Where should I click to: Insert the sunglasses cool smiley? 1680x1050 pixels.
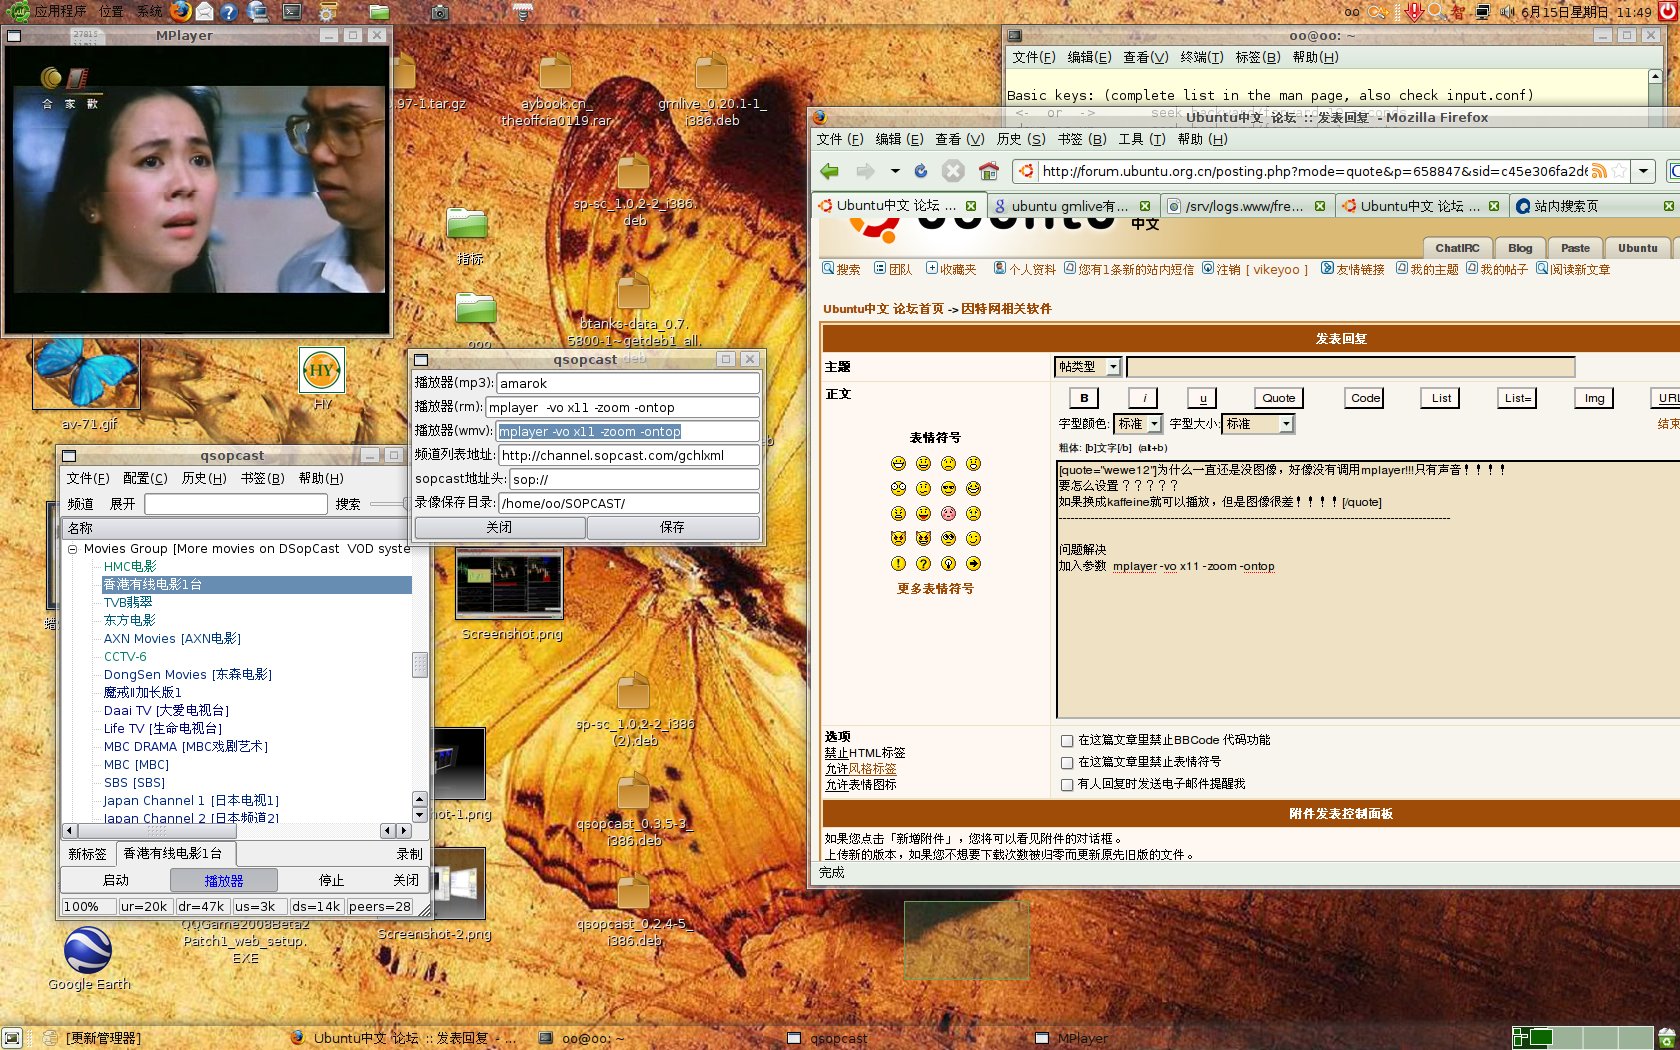(x=948, y=488)
